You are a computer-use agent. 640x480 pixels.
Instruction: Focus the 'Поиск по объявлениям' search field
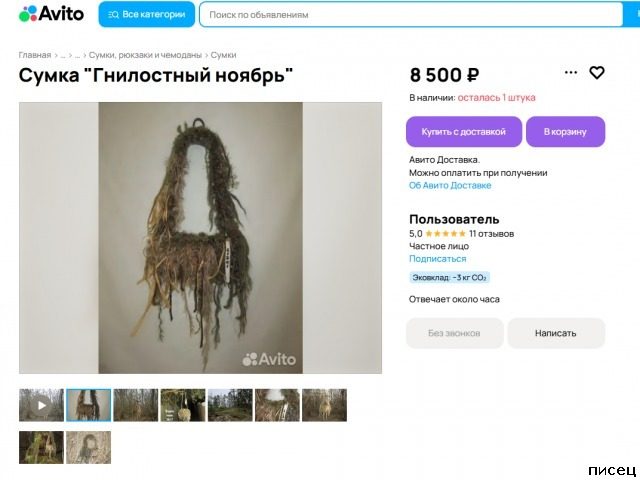411,15
